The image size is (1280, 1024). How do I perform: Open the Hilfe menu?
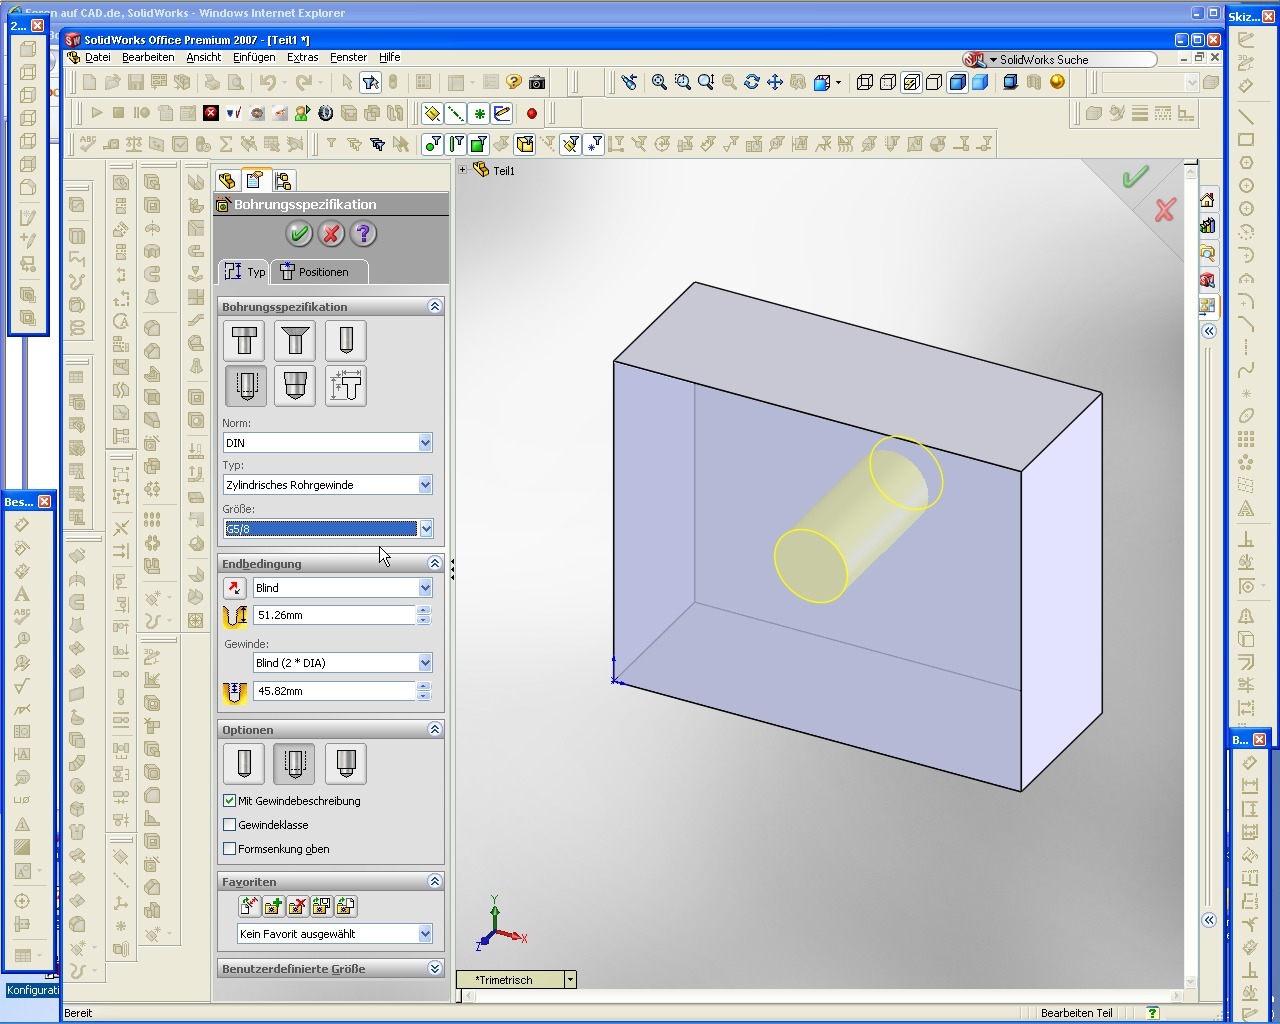point(389,58)
